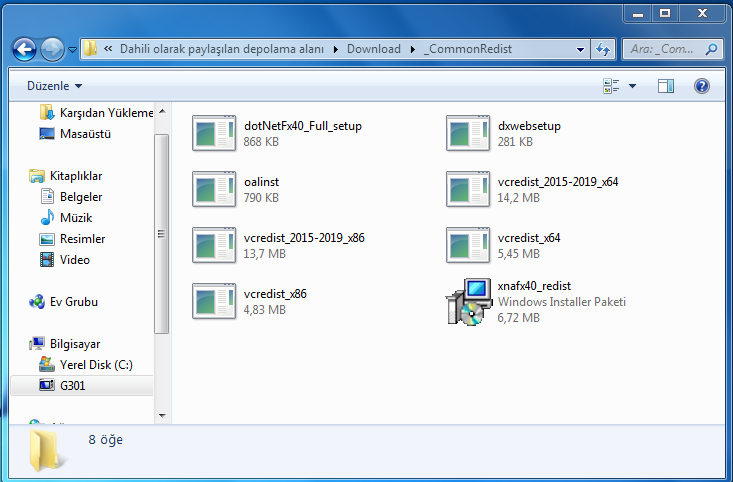
Task: Click the Ev Grubu homegroup icon
Action: click(x=36, y=302)
